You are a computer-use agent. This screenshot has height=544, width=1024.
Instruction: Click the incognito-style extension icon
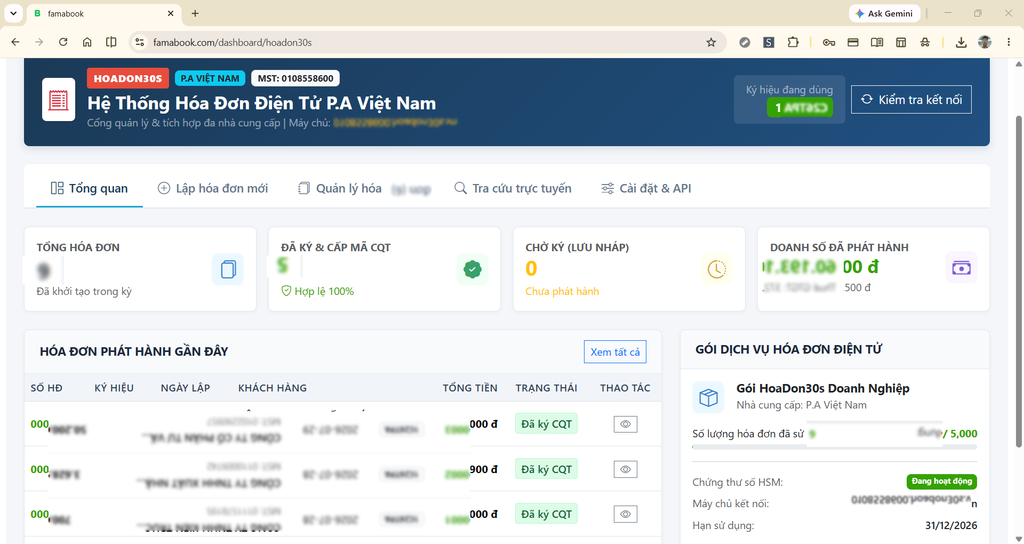tap(925, 42)
